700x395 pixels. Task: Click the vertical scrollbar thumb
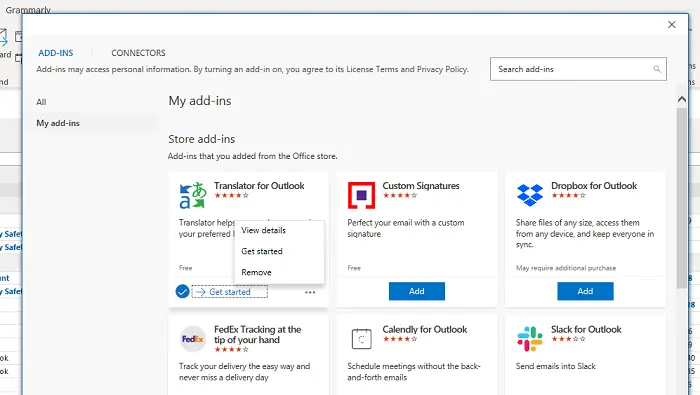682,197
